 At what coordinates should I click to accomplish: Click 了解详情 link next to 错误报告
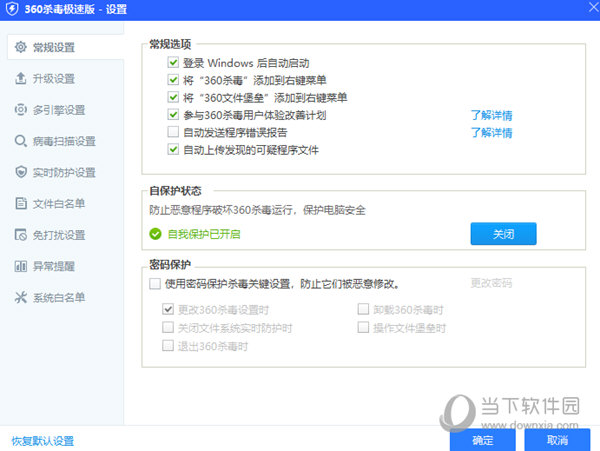(x=492, y=132)
